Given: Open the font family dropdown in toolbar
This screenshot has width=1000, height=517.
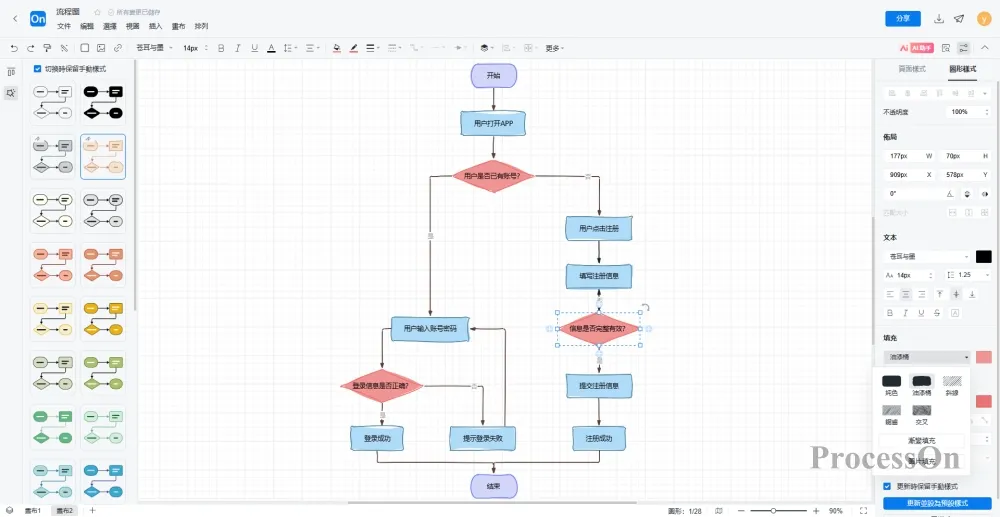Looking at the screenshot, I should 155,47.
